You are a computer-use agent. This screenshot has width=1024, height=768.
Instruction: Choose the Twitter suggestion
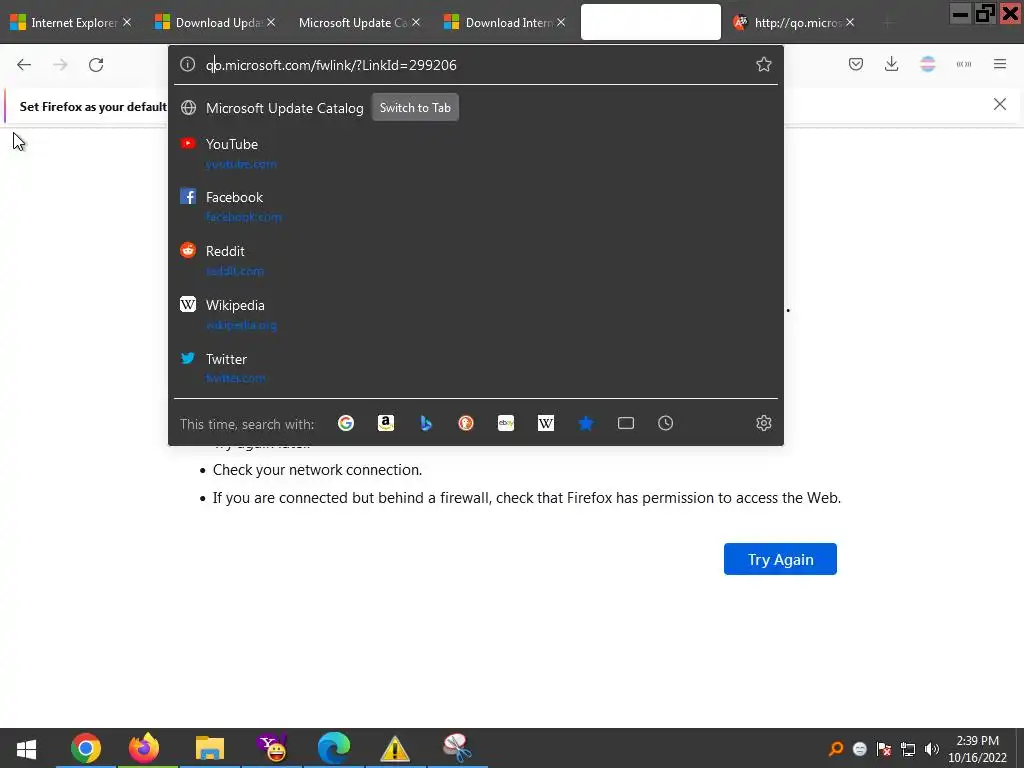click(x=476, y=368)
